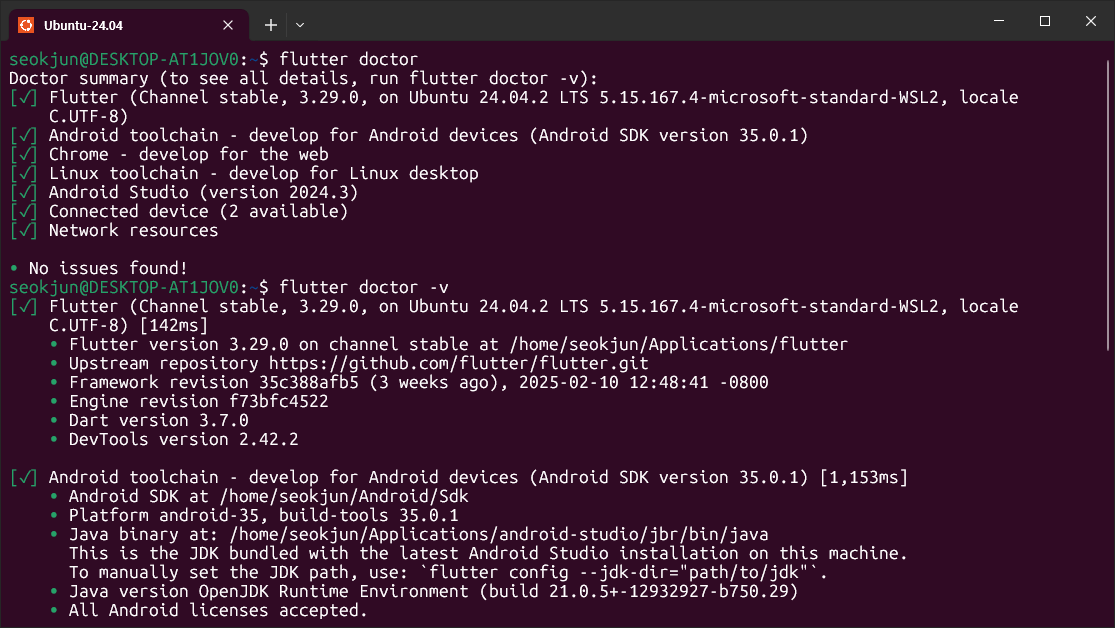
Task: Click the 'flutter doctor -v' command text
Action: coord(364,287)
